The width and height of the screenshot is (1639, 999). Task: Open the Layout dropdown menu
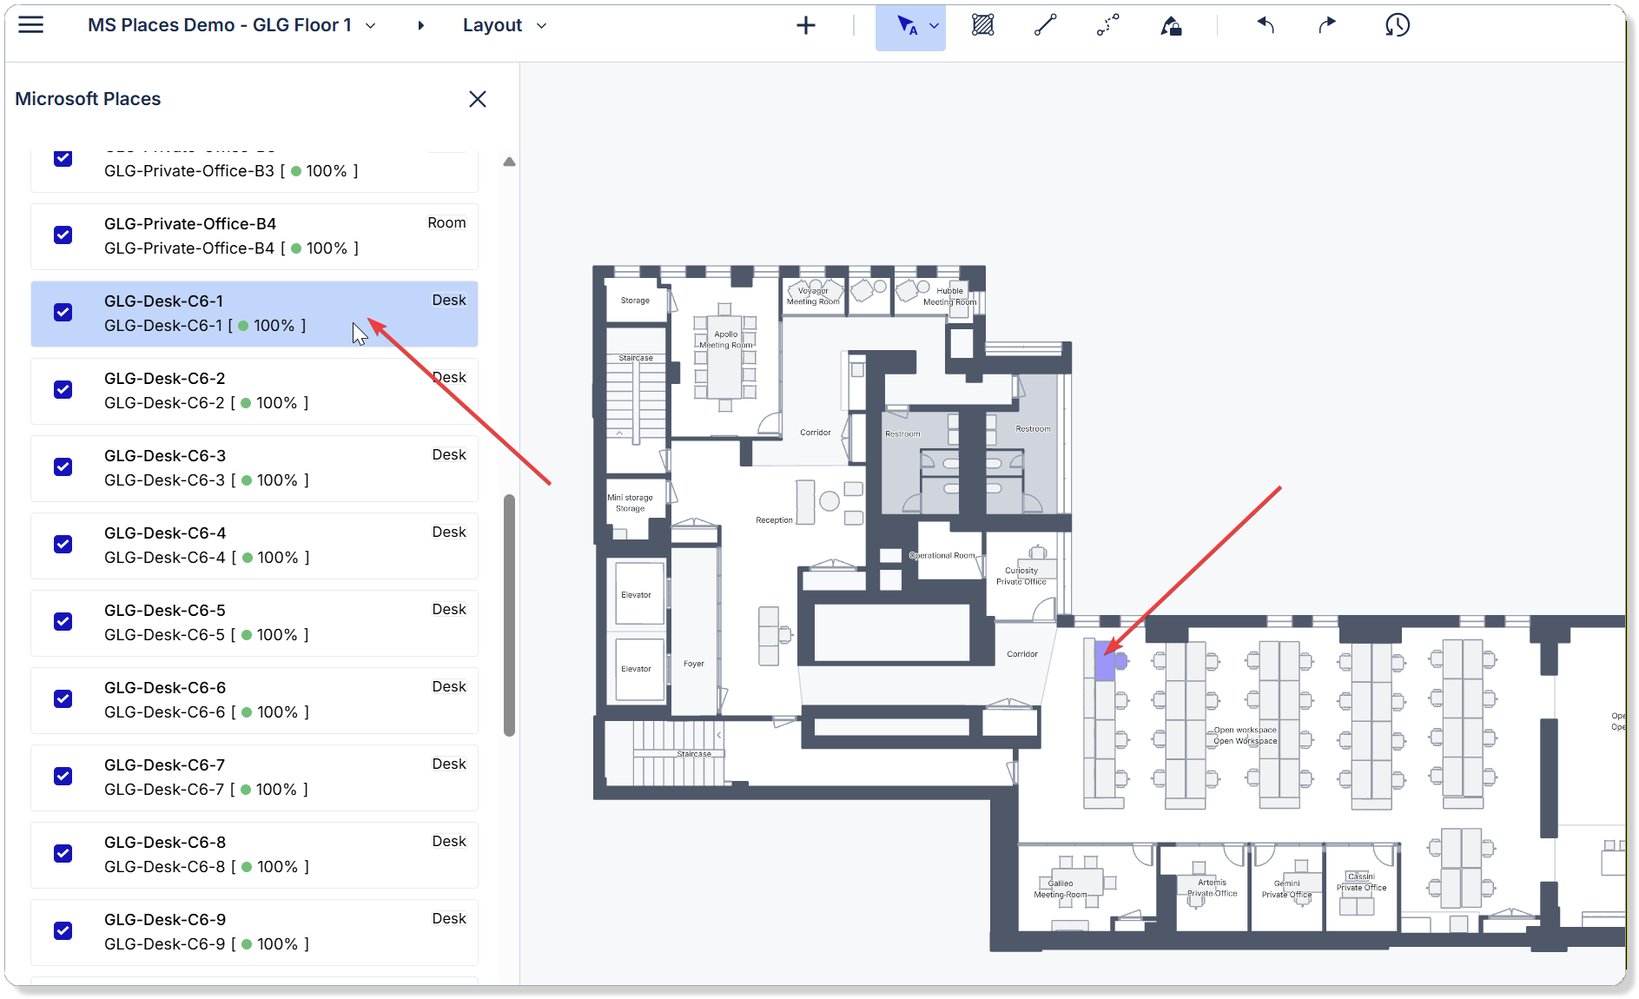505,26
